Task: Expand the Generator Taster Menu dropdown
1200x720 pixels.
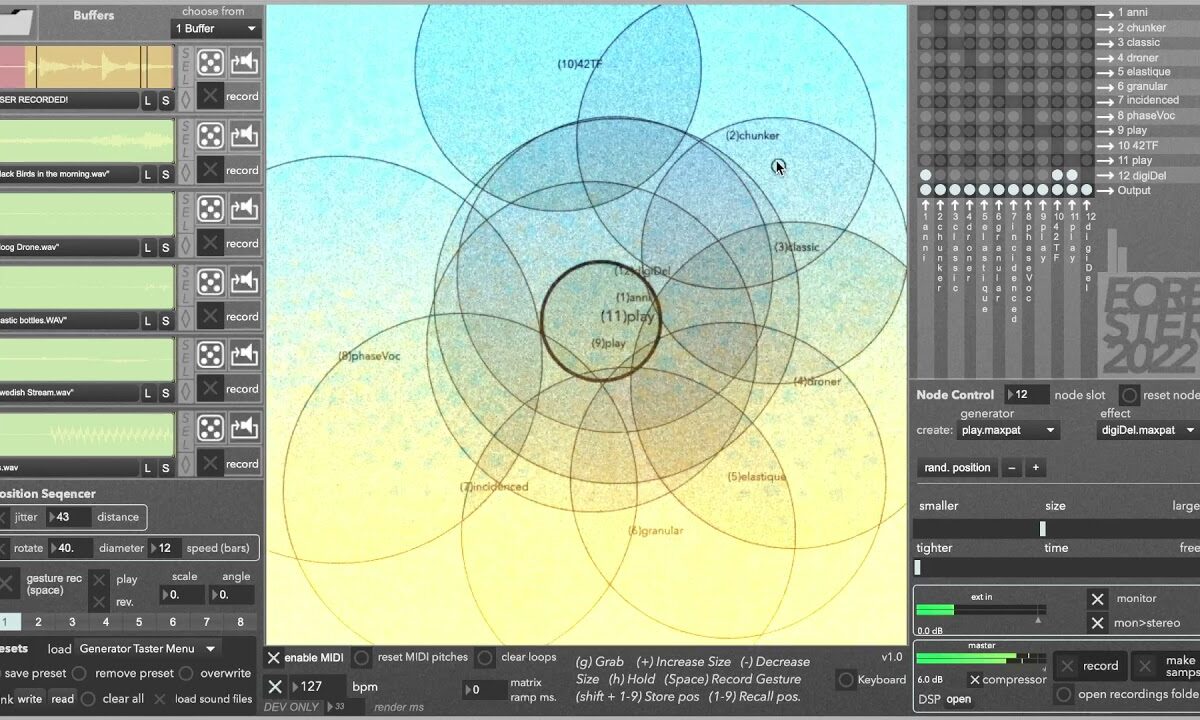Action: point(146,648)
